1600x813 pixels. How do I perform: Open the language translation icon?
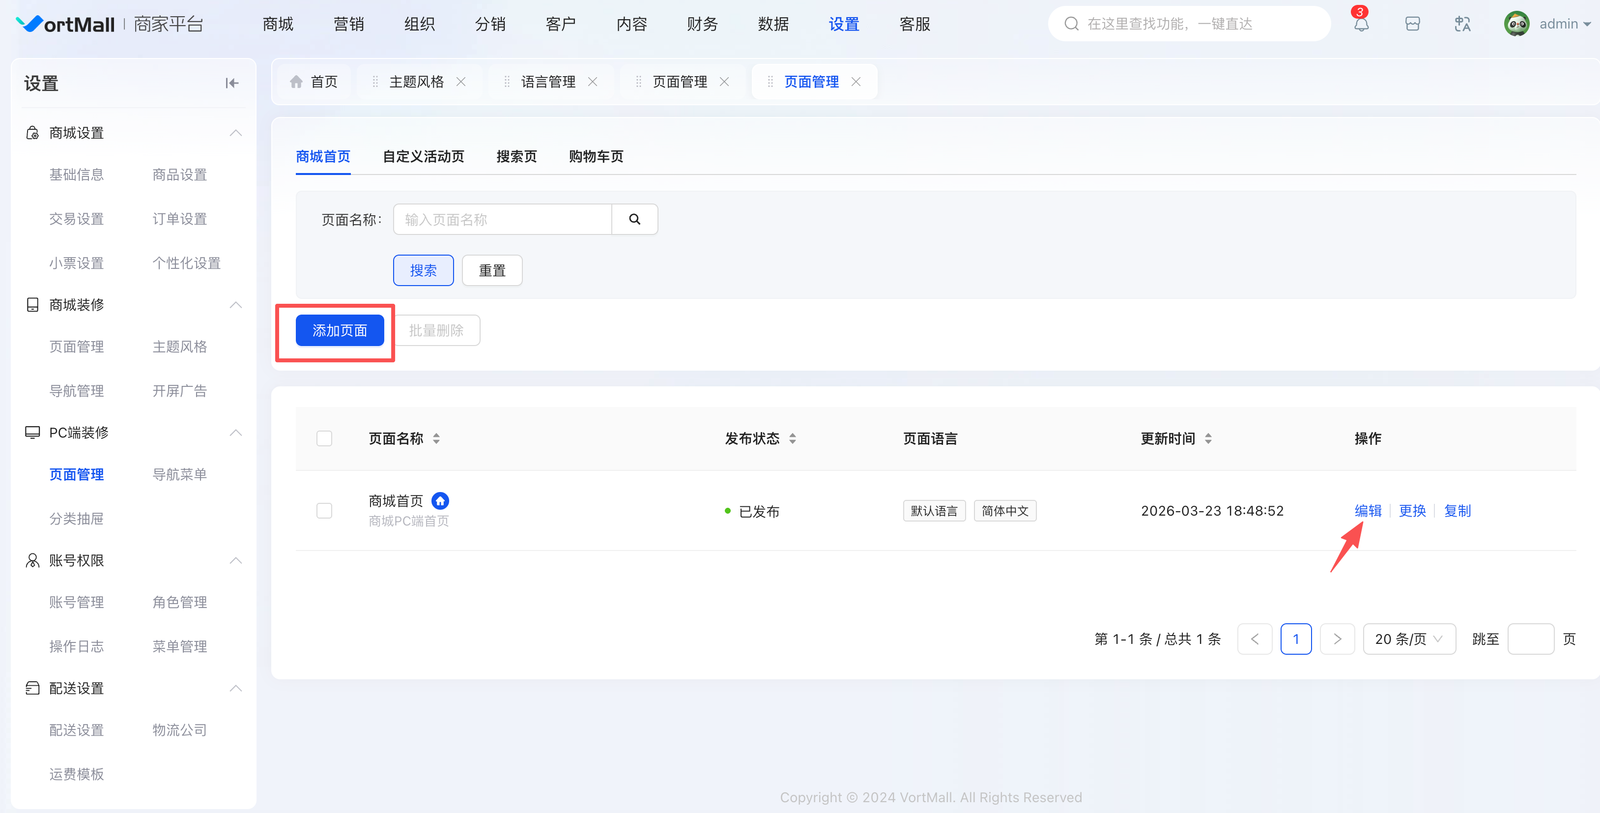coord(1462,24)
